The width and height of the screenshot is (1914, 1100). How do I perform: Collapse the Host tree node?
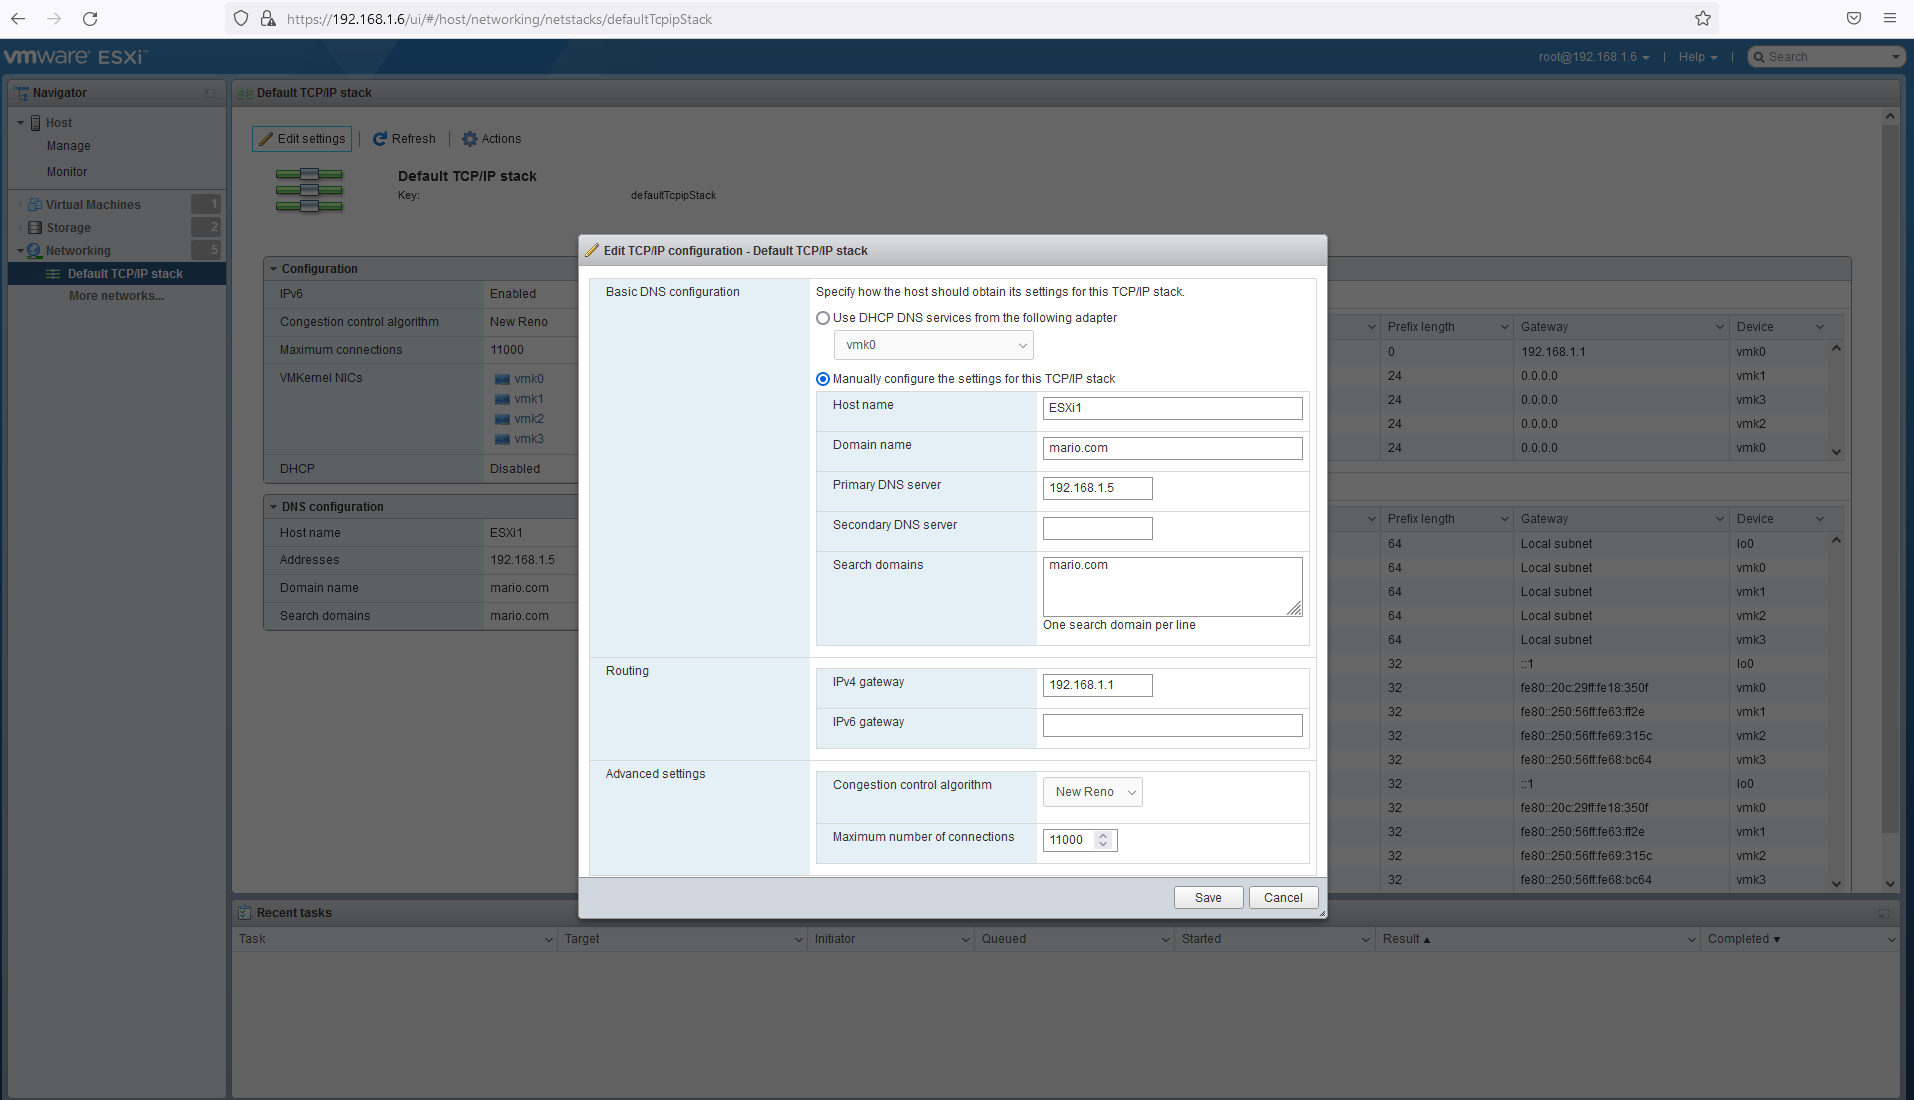(20, 123)
